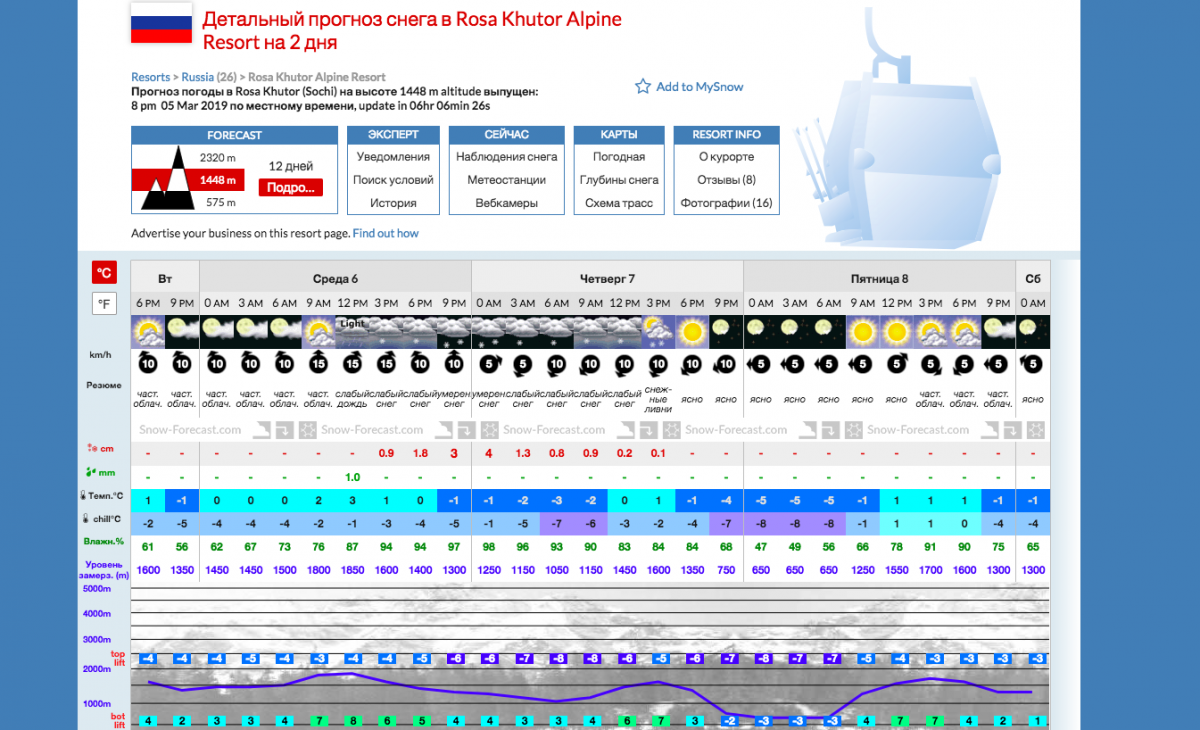Click the clear night icon for Четверг 9 PM
Screen dimensions: 1200x730
[726, 330]
